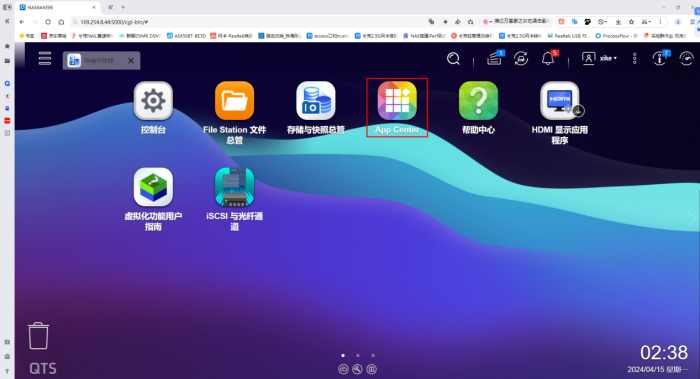Click the browser back arrow
This screenshot has height=379, width=700.
coord(22,22)
